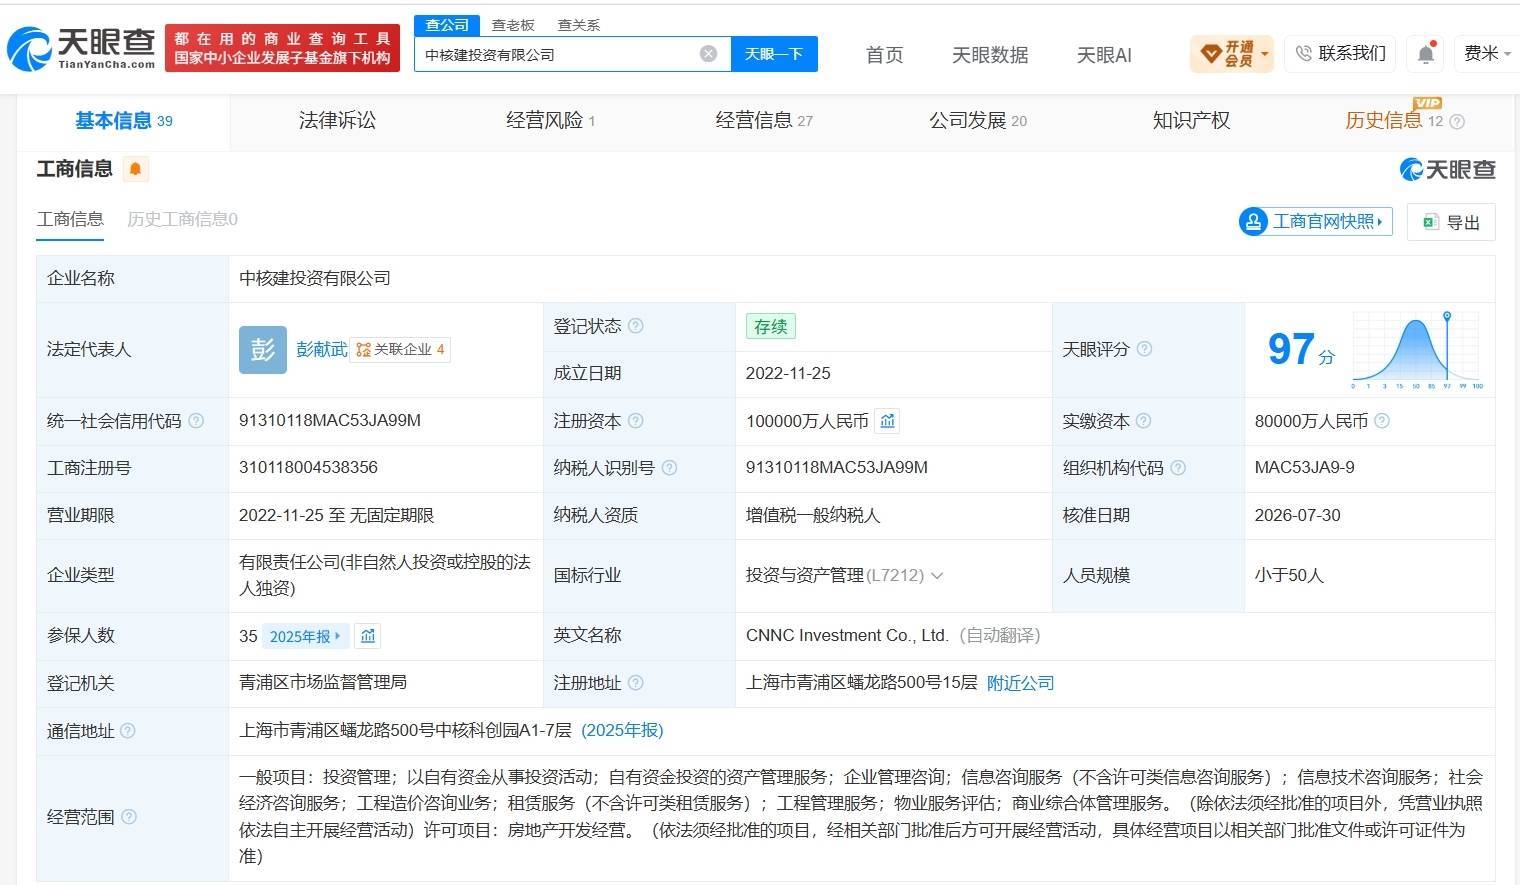Viewport: 1520px width, 885px height.
Task: Open 天眼AI in the top navigation
Action: (1104, 55)
